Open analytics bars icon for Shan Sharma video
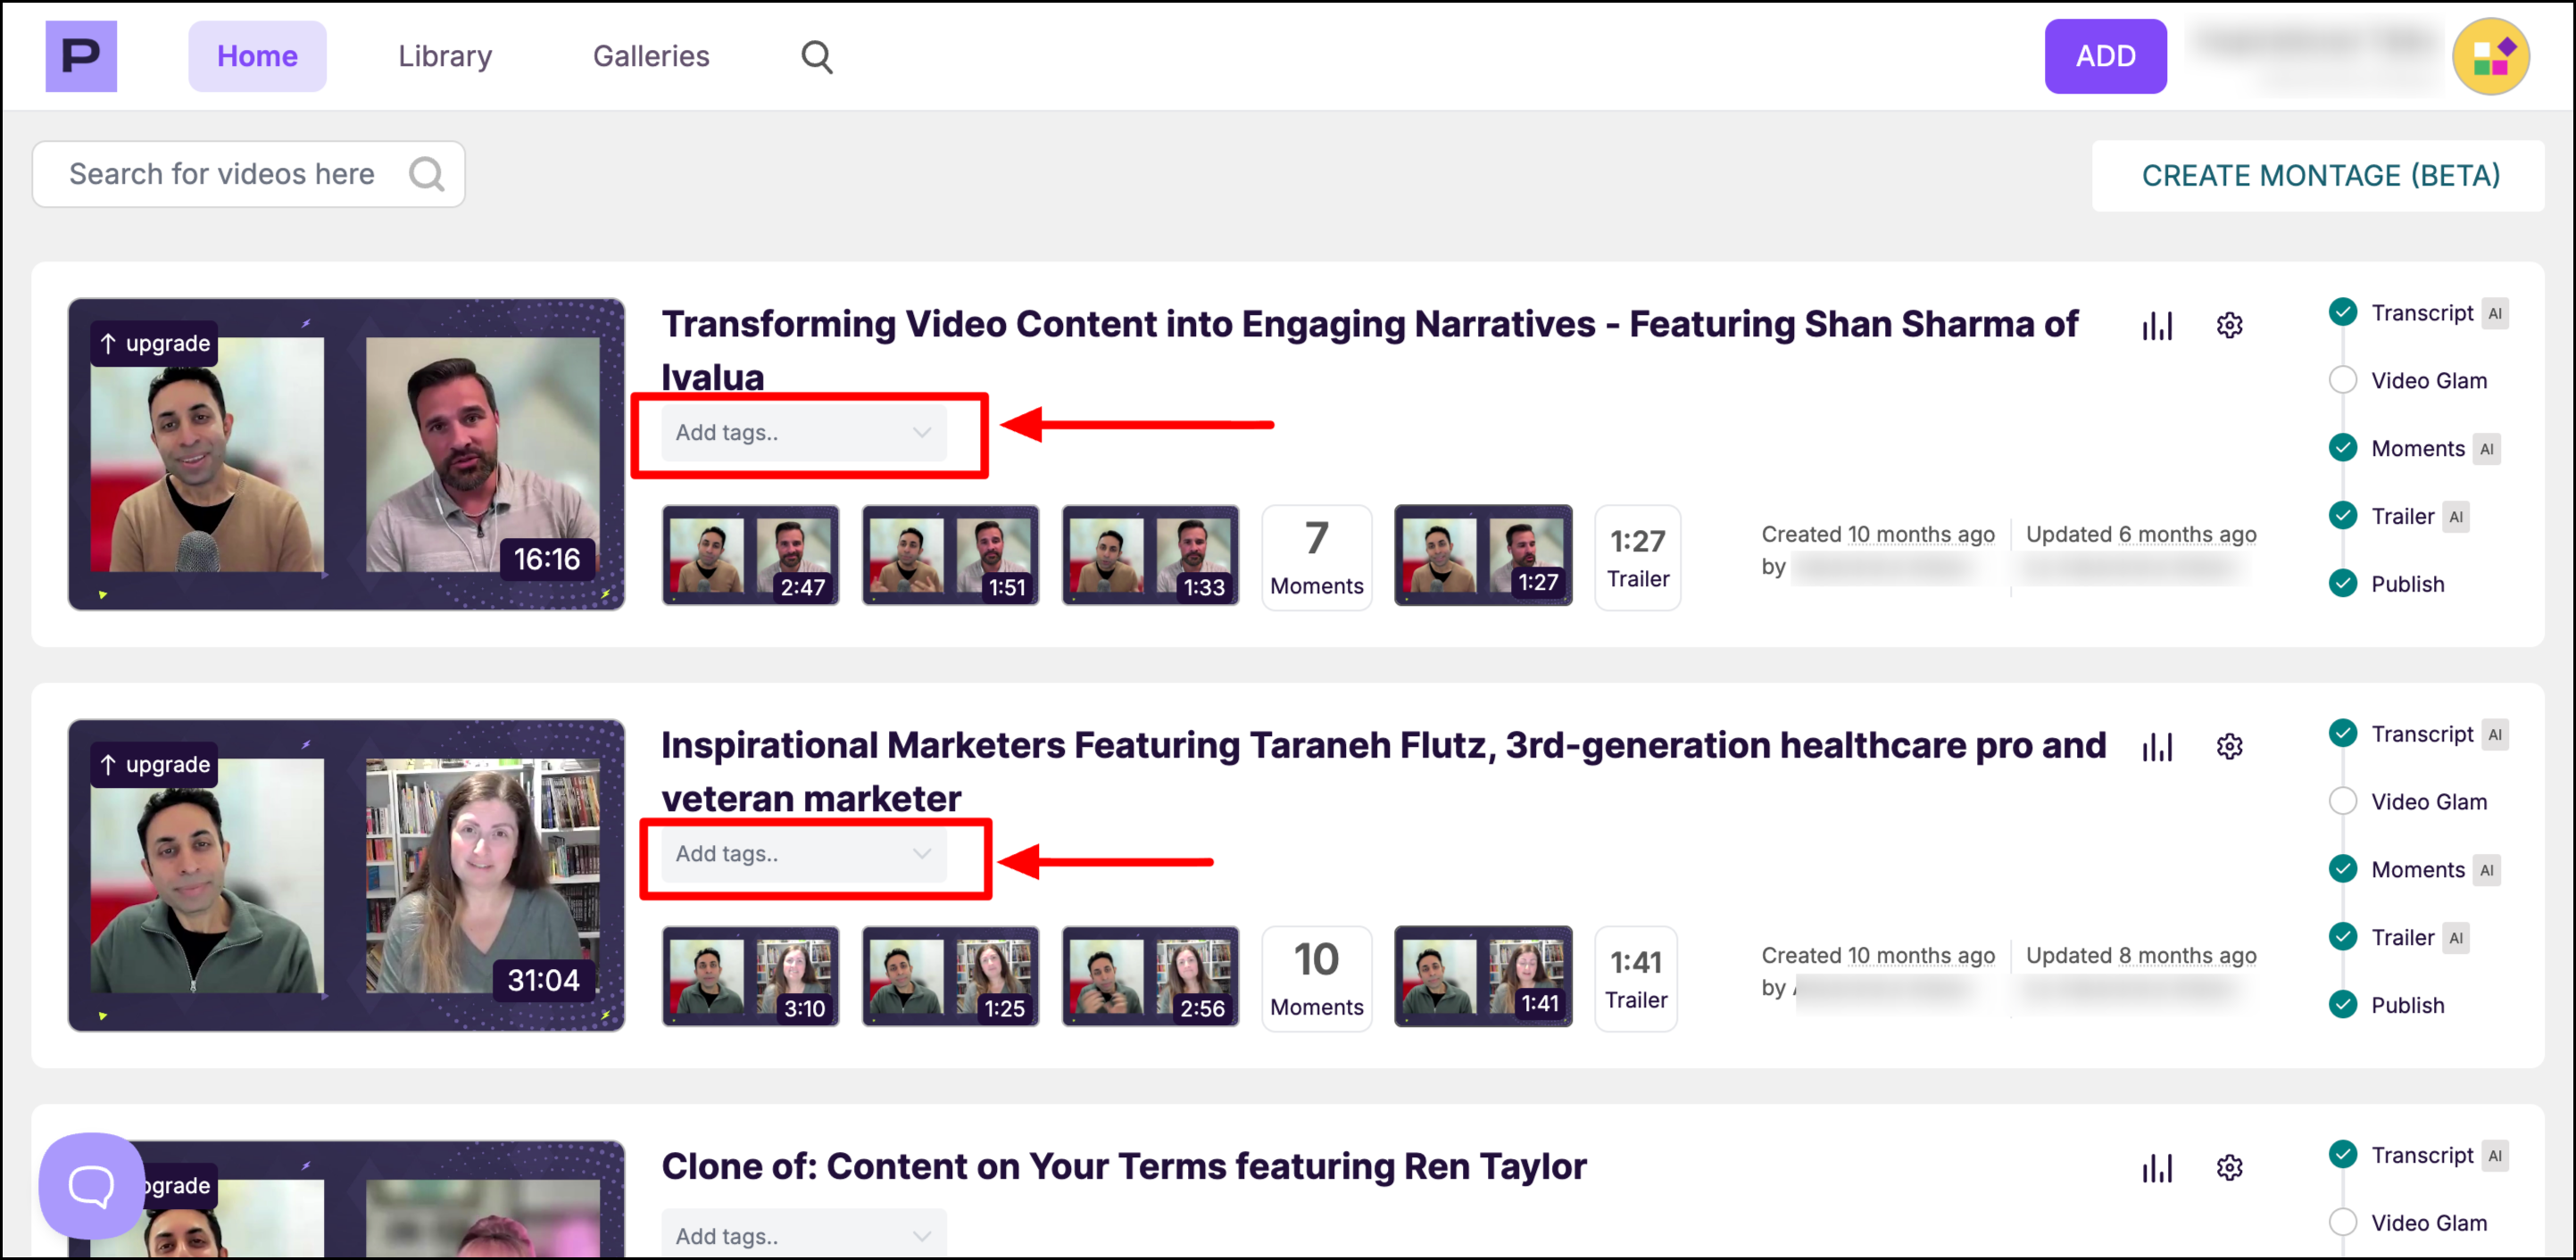The height and width of the screenshot is (1260, 2576). tap(2157, 325)
